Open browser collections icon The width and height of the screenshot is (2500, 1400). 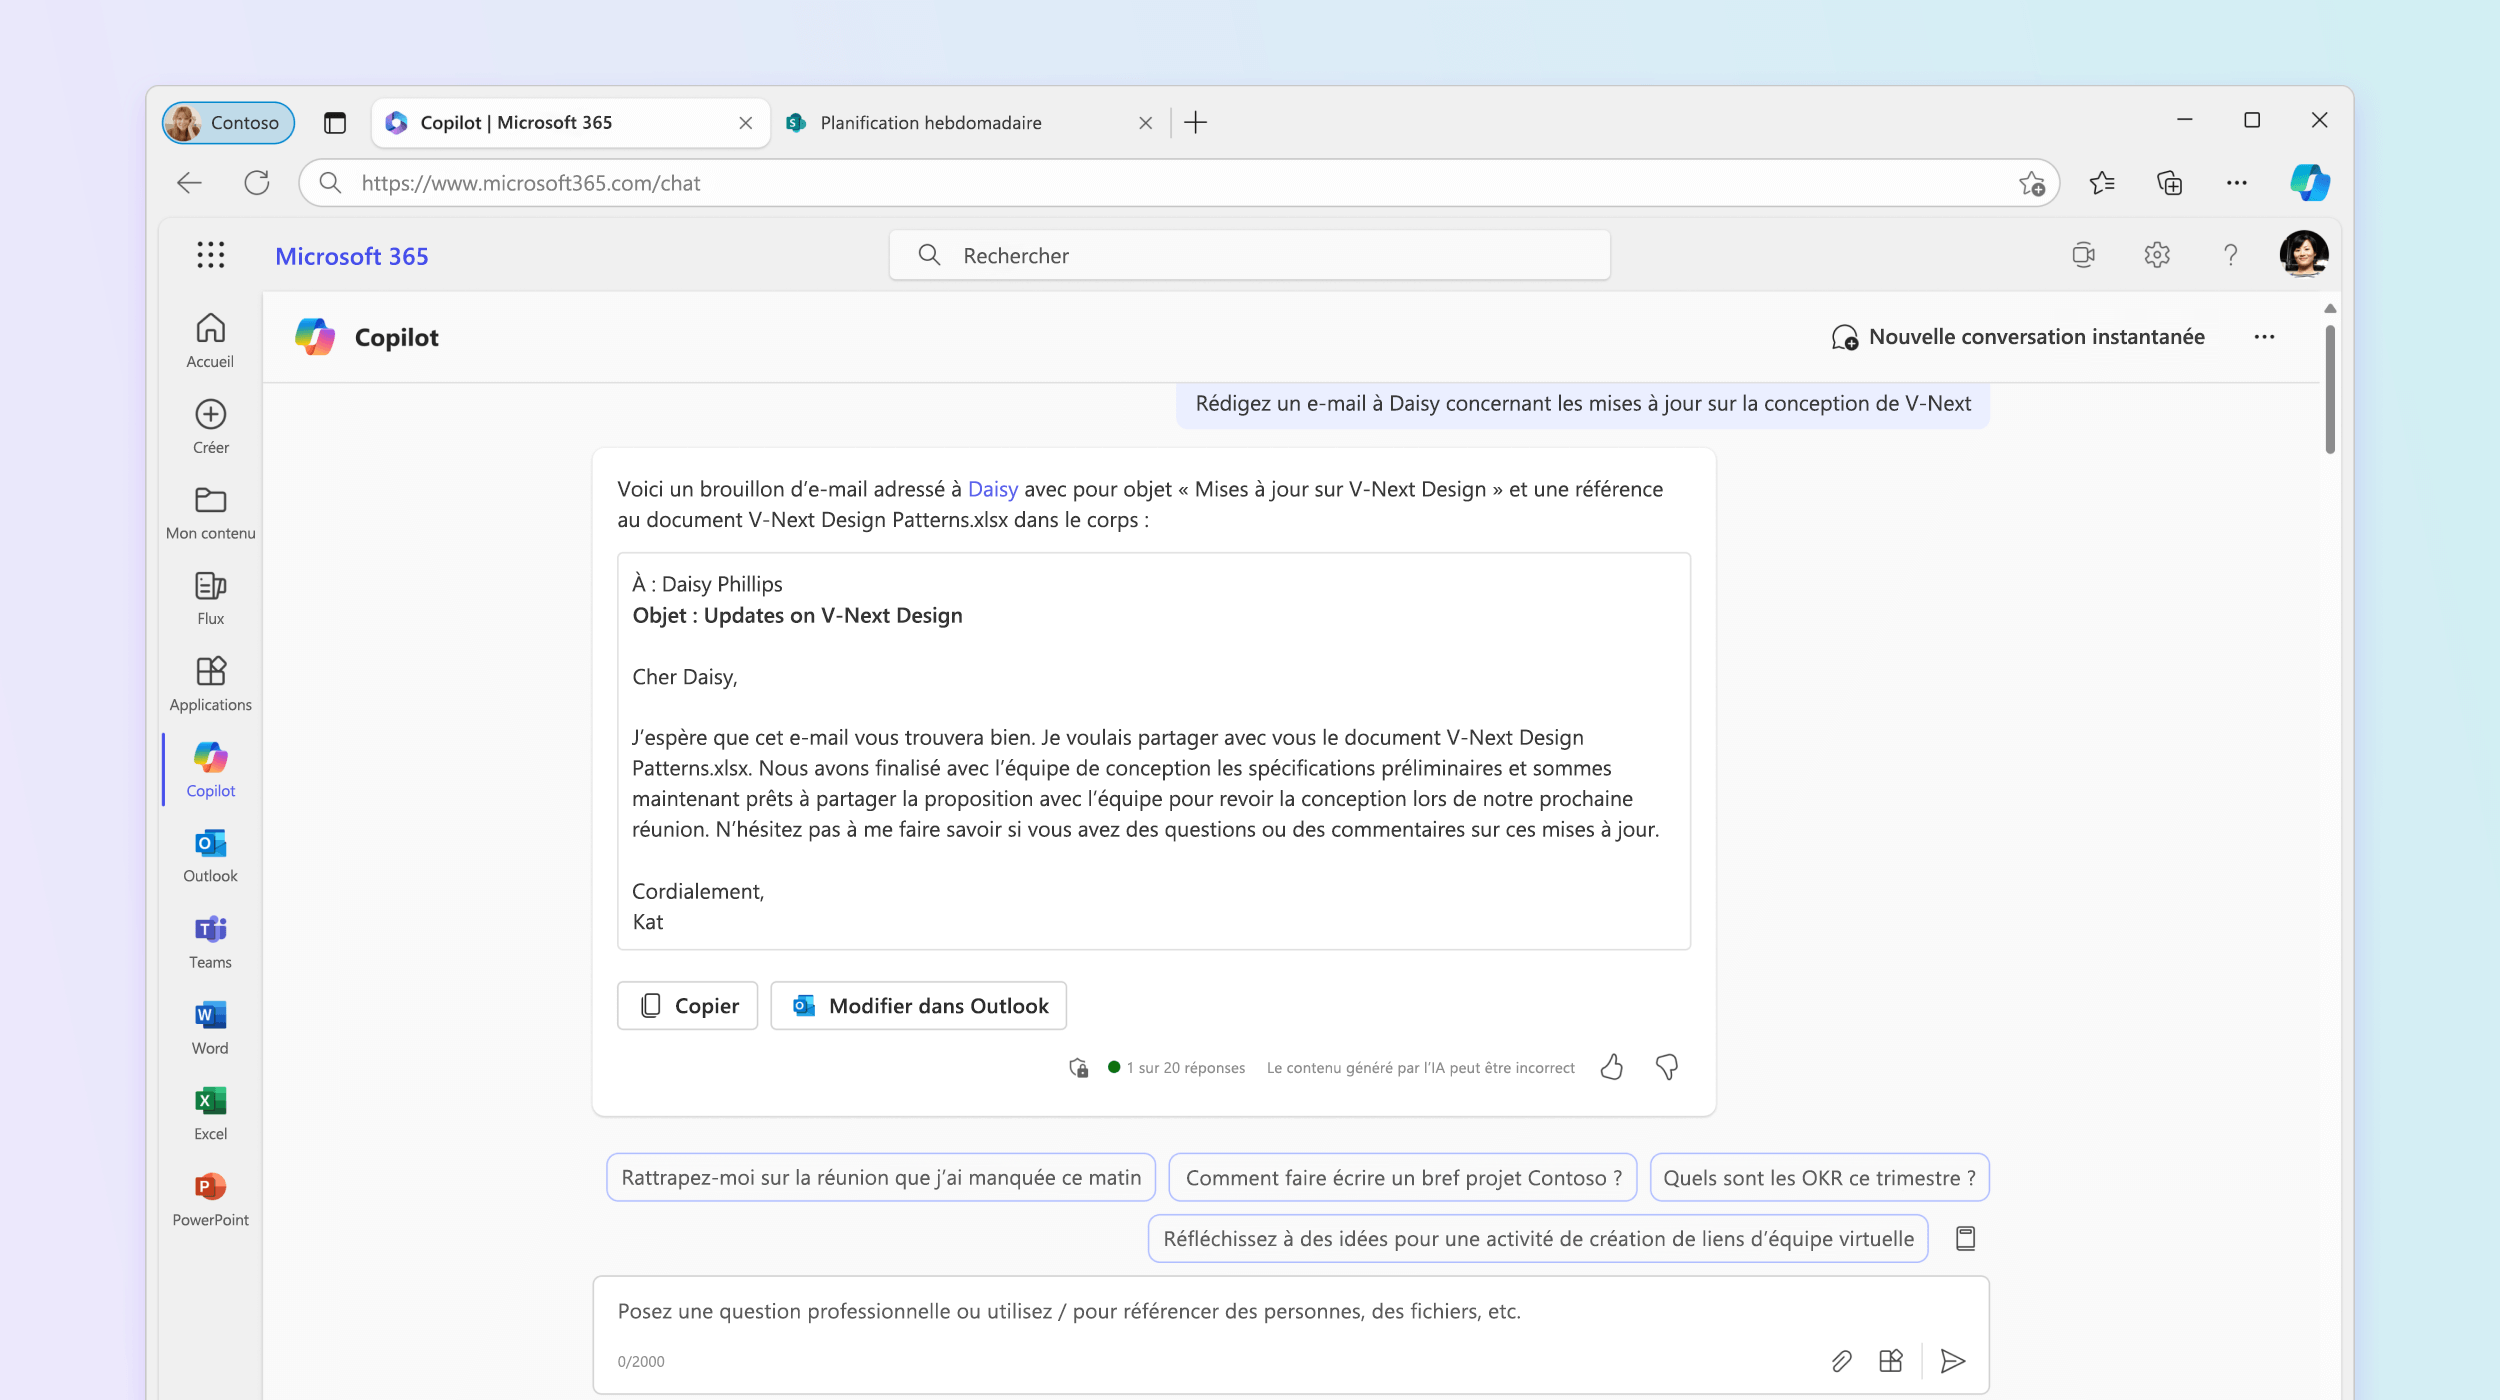click(x=2169, y=183)
